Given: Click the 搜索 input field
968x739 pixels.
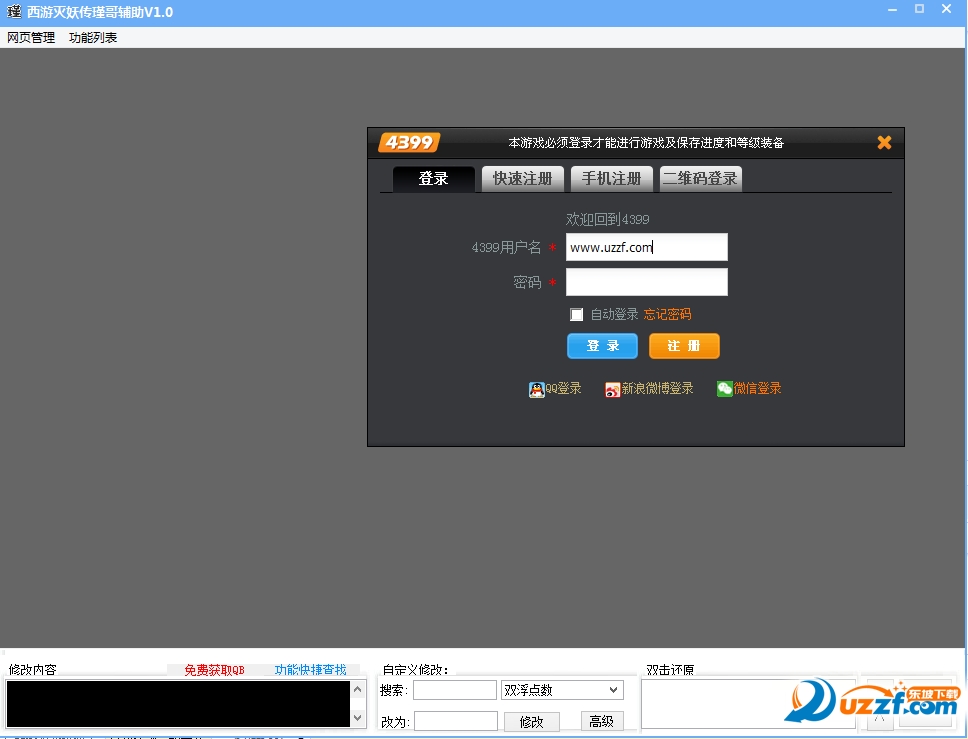Looking at the screenshot, I should pos(455,690).
